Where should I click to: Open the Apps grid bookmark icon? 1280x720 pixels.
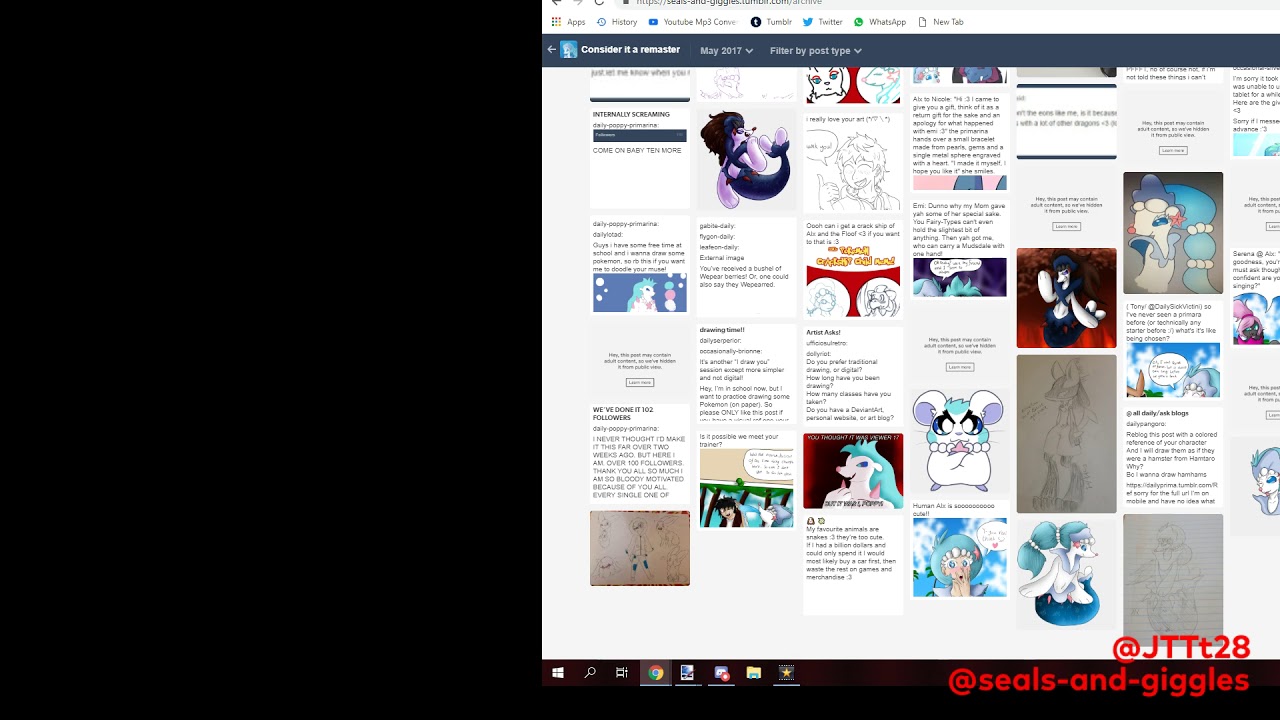coord(556,22)
